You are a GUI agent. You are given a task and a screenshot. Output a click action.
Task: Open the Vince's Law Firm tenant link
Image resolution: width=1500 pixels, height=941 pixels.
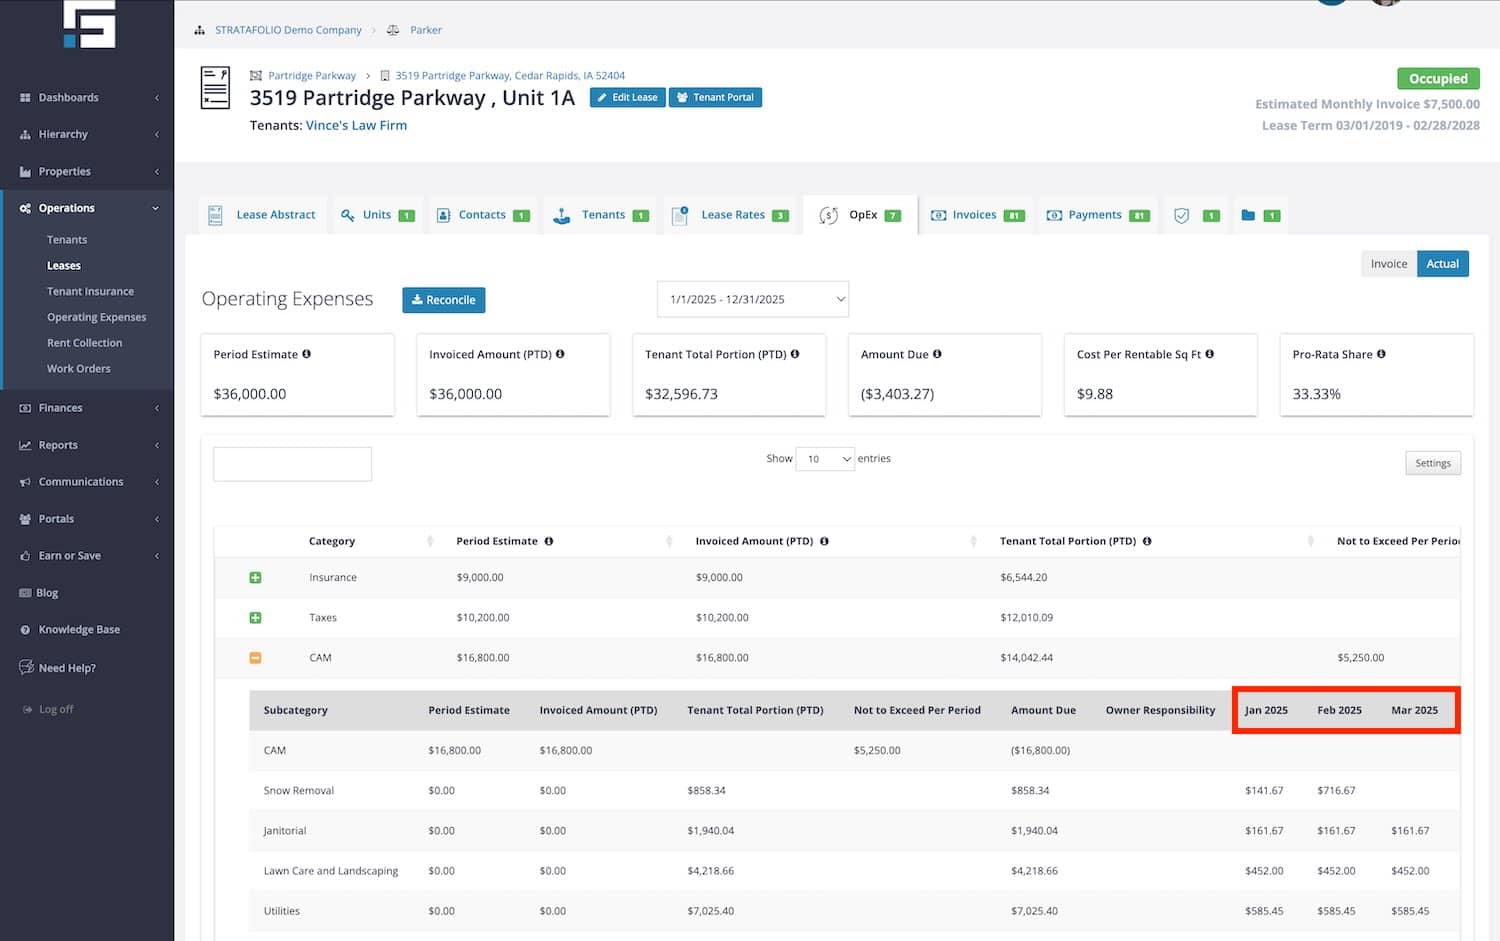click(x=356, y=125)
